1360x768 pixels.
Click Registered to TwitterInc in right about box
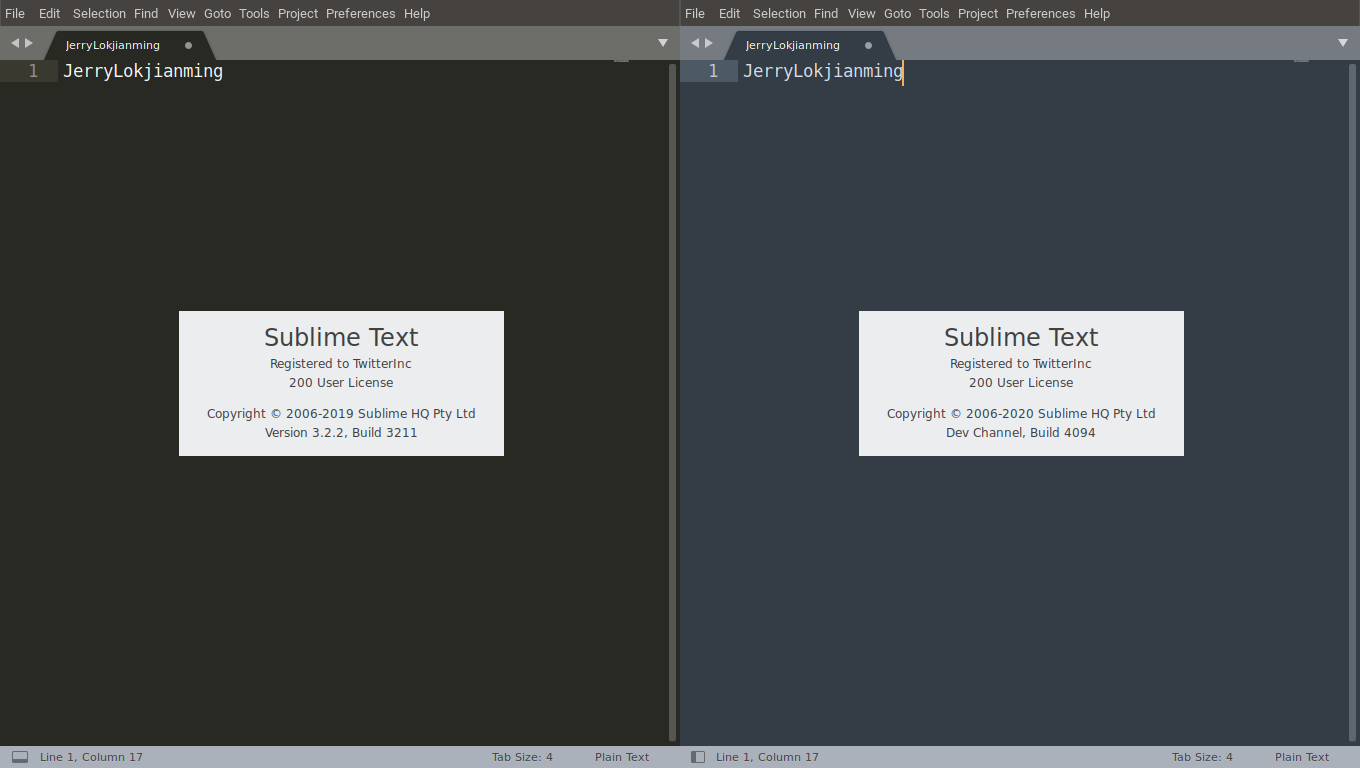(1021, 364)
